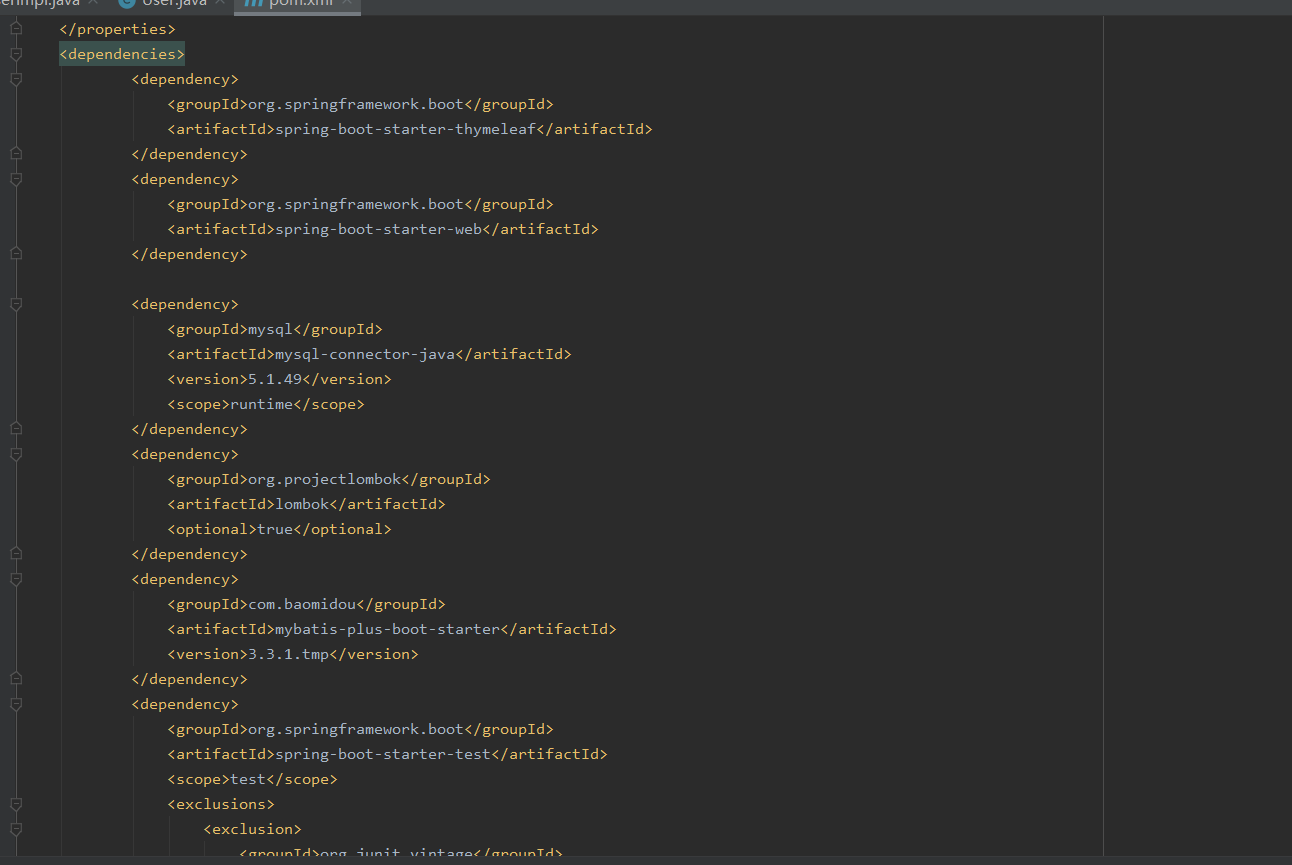Click version value 3.3.1.tmp
The width and height of the screenshot is (1292, 865).
pos(288,654)
